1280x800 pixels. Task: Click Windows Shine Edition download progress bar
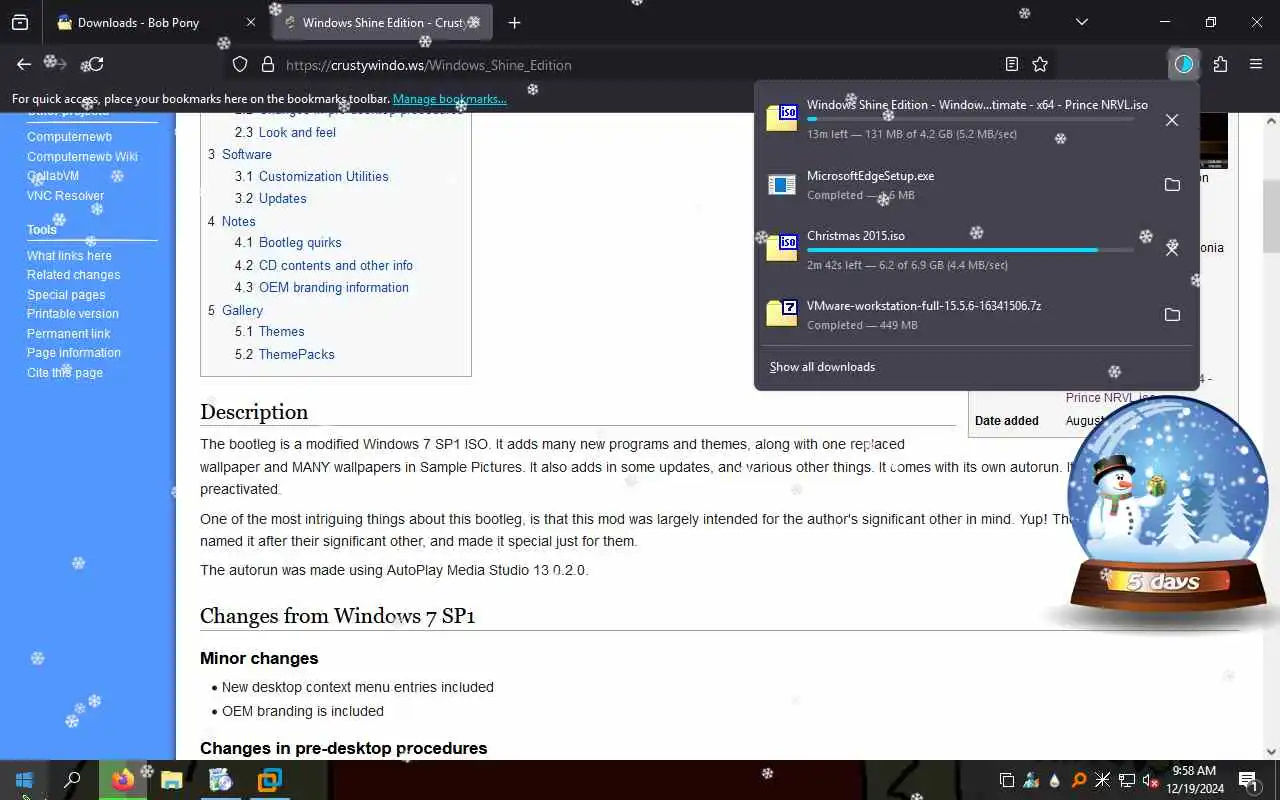pyautogui.click(x=971, y=119)
